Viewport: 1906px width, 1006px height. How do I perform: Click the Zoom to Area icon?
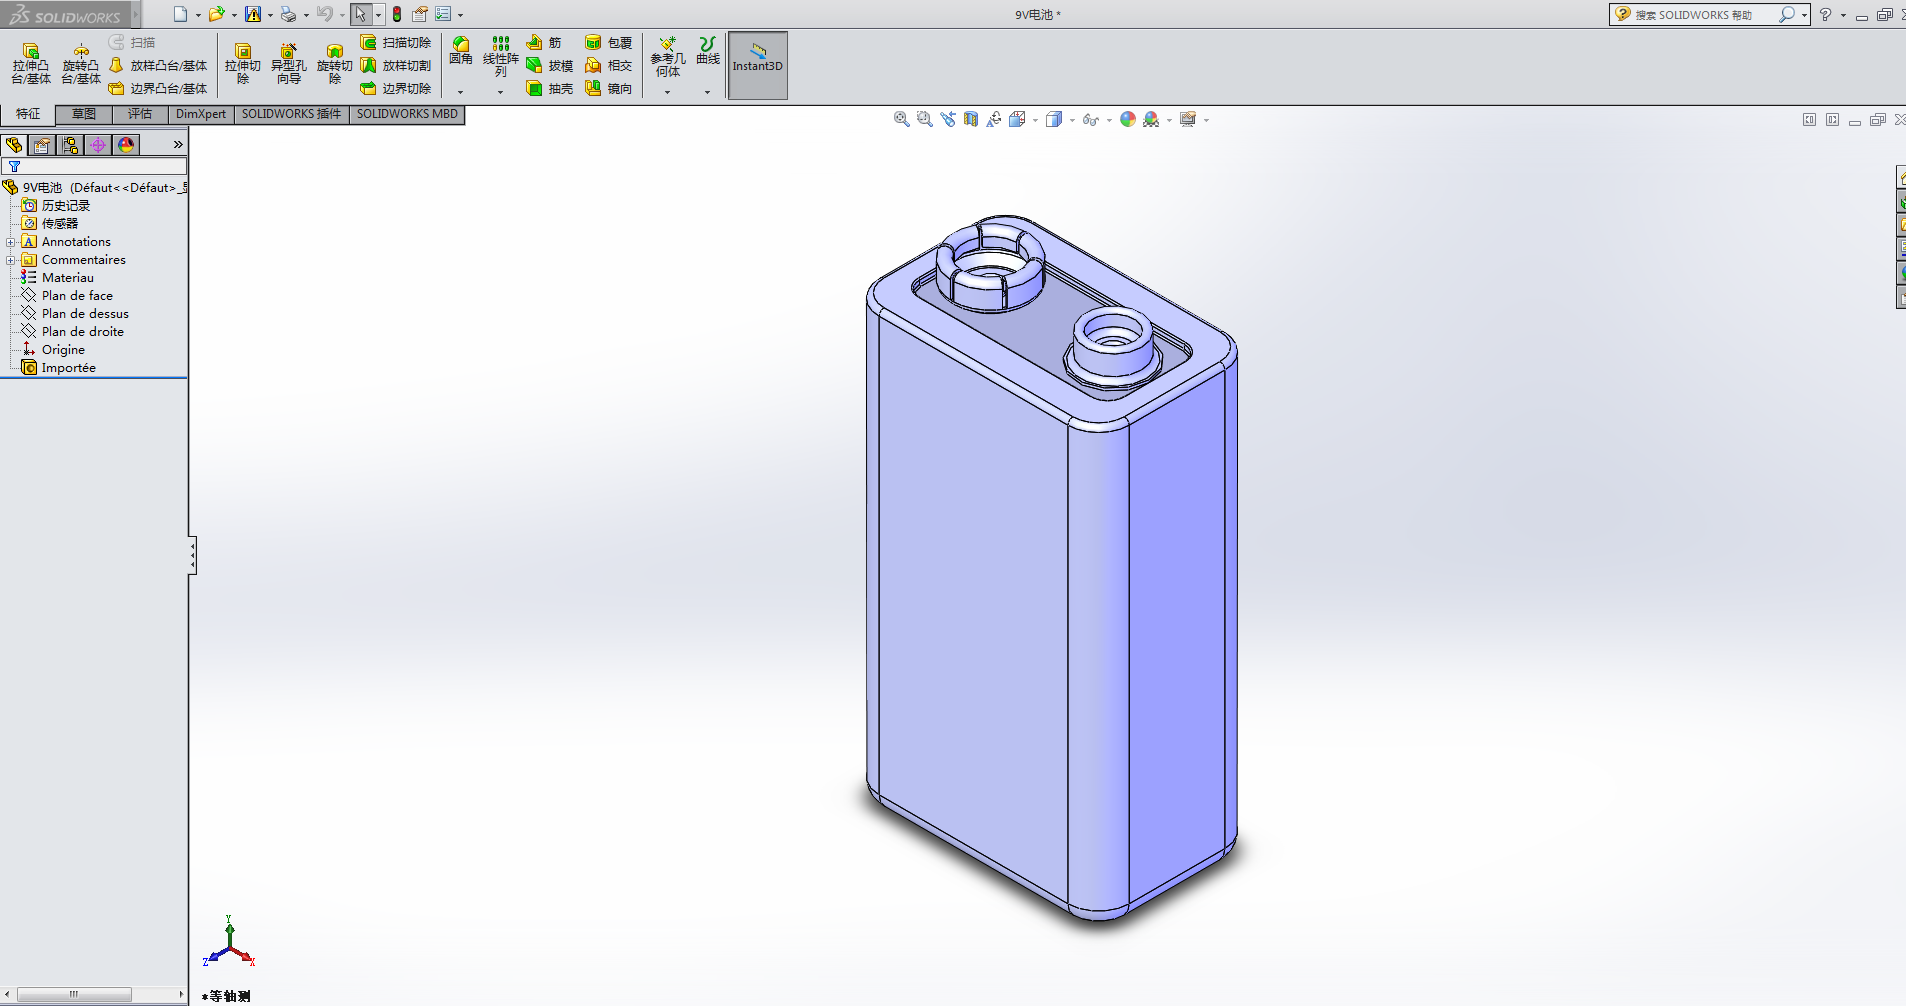[x=925, y=120]
